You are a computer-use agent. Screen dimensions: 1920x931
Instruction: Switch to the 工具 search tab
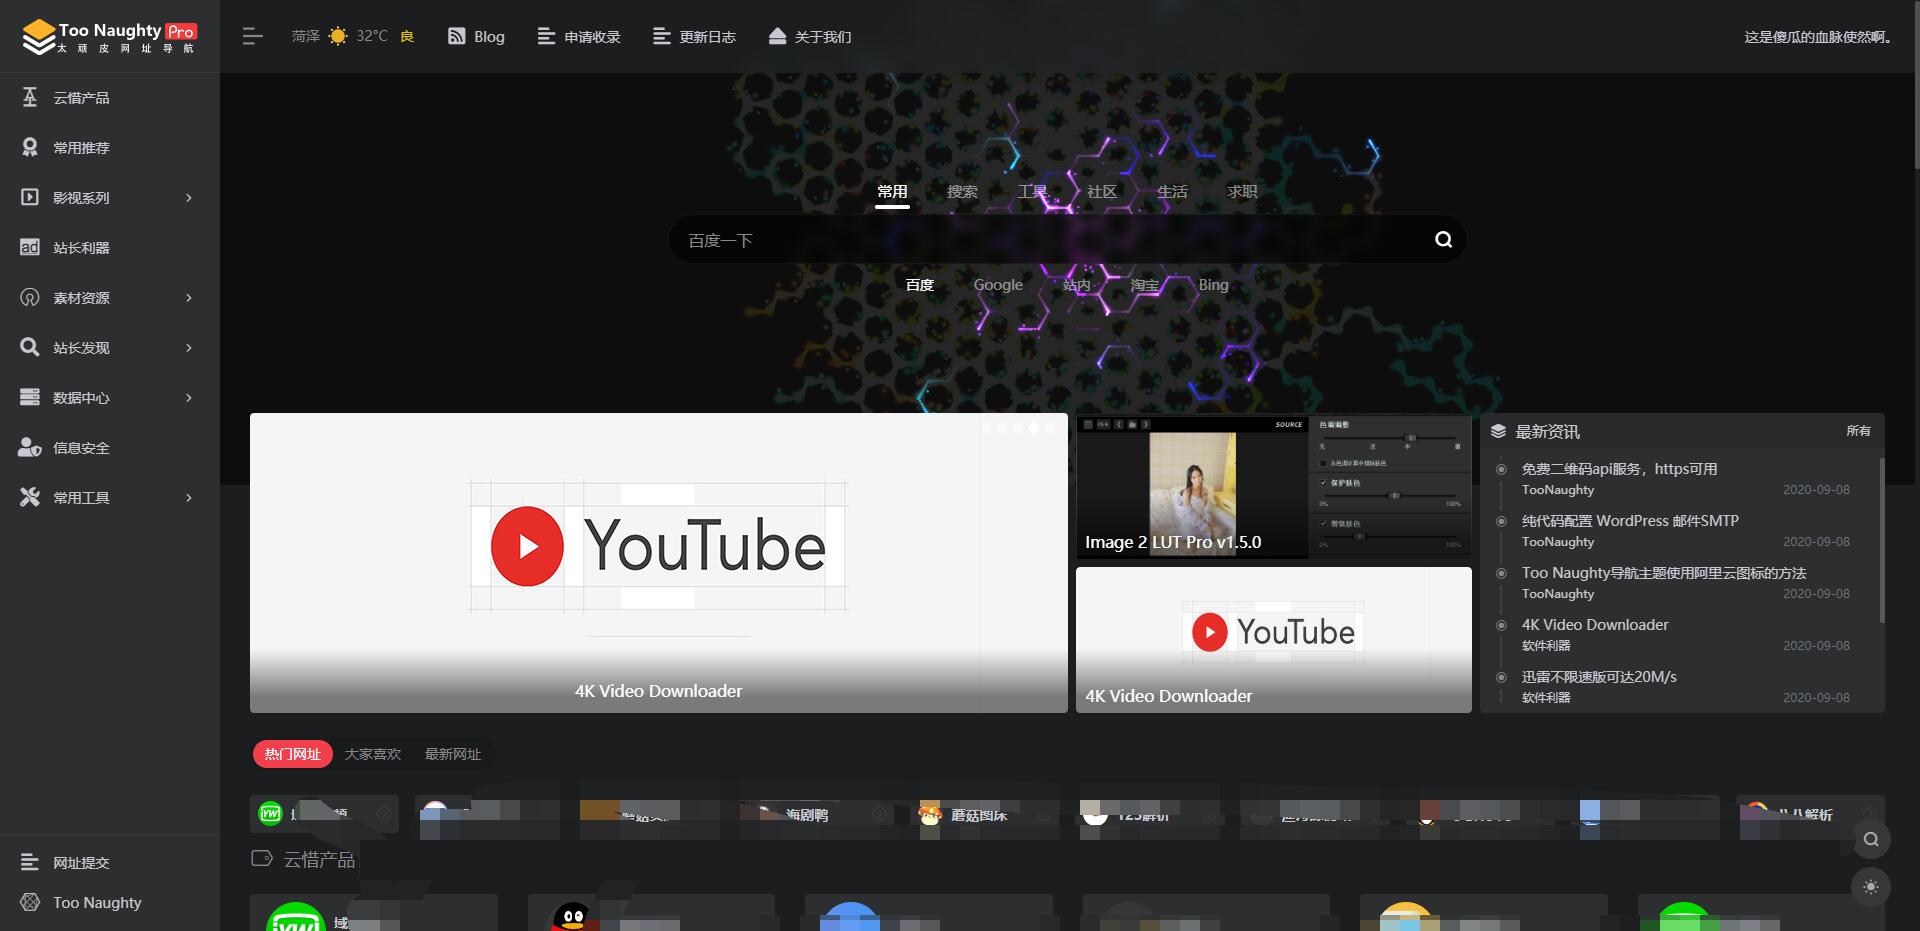click(1032, 192)
